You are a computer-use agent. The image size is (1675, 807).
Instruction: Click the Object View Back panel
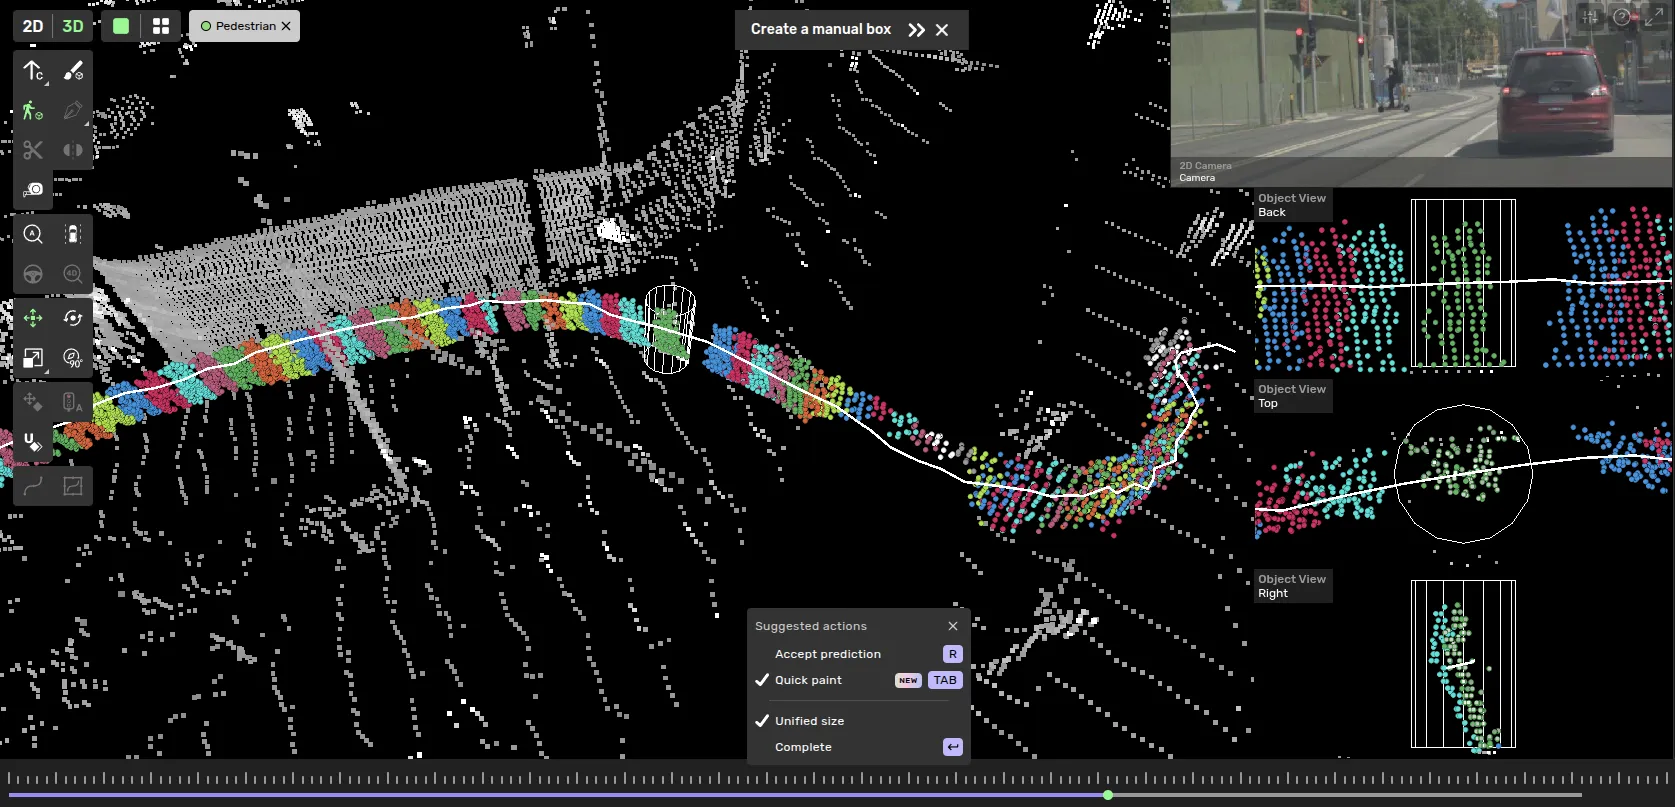tap(1464, 284)
